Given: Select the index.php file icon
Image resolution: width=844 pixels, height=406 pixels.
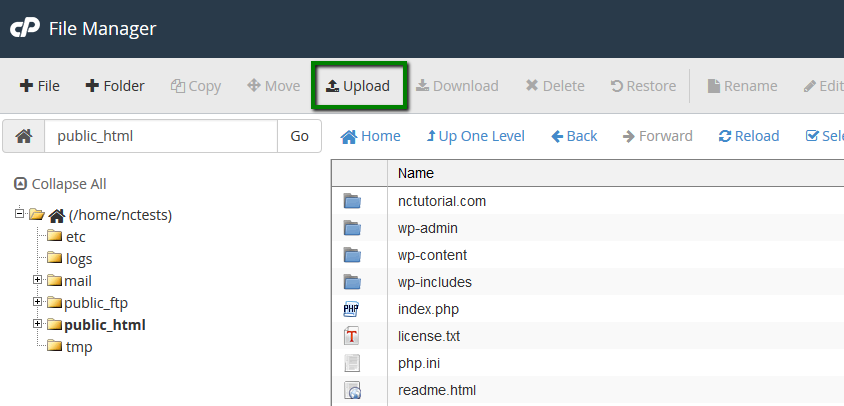Looking at the screenshot, I should [352, 309].
